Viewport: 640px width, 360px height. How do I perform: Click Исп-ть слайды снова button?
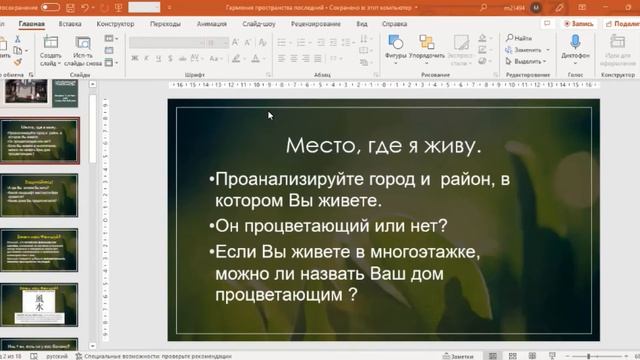pos(83,51)
